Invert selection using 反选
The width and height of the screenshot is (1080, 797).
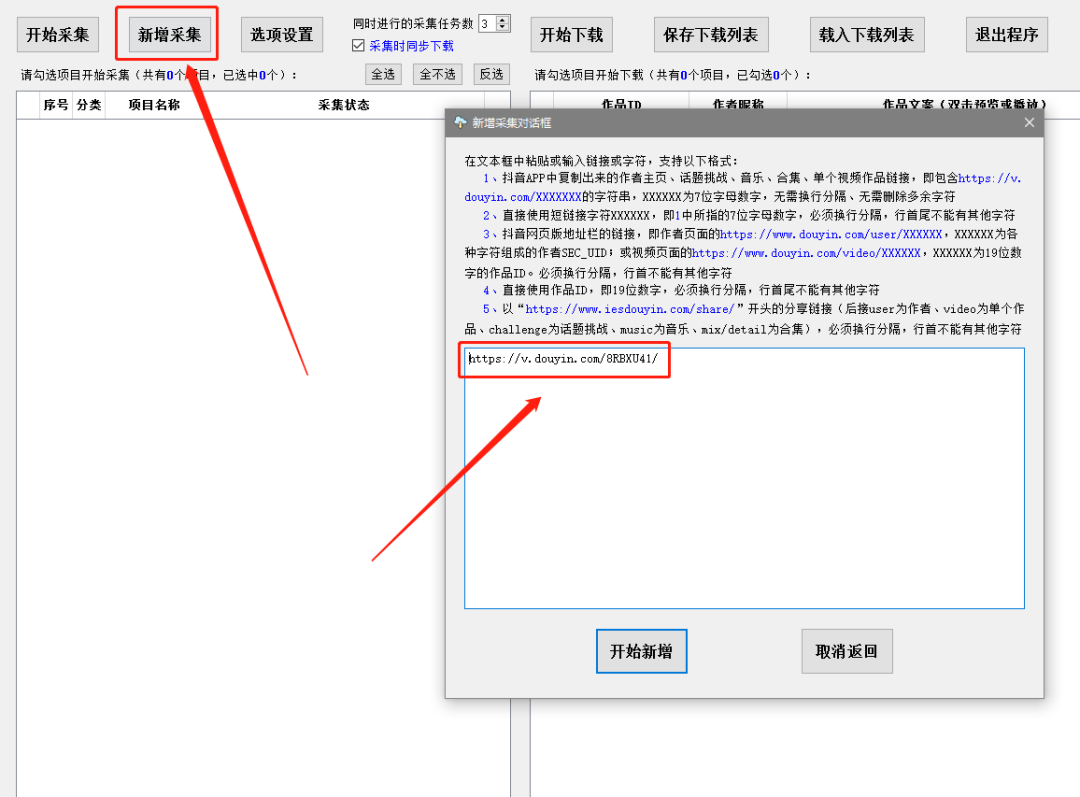(x=491, y=74)
